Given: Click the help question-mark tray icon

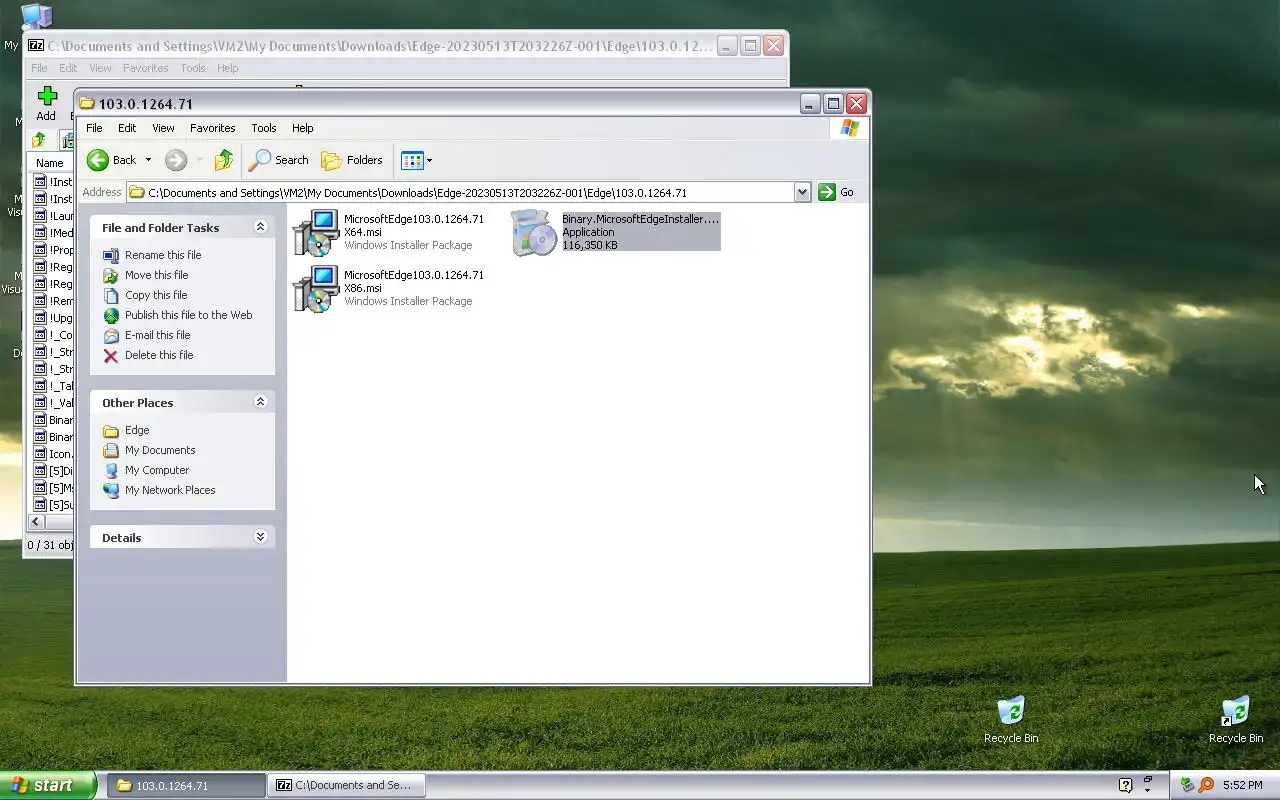Looking at the screenshot, I should (x=1125, y=785).
